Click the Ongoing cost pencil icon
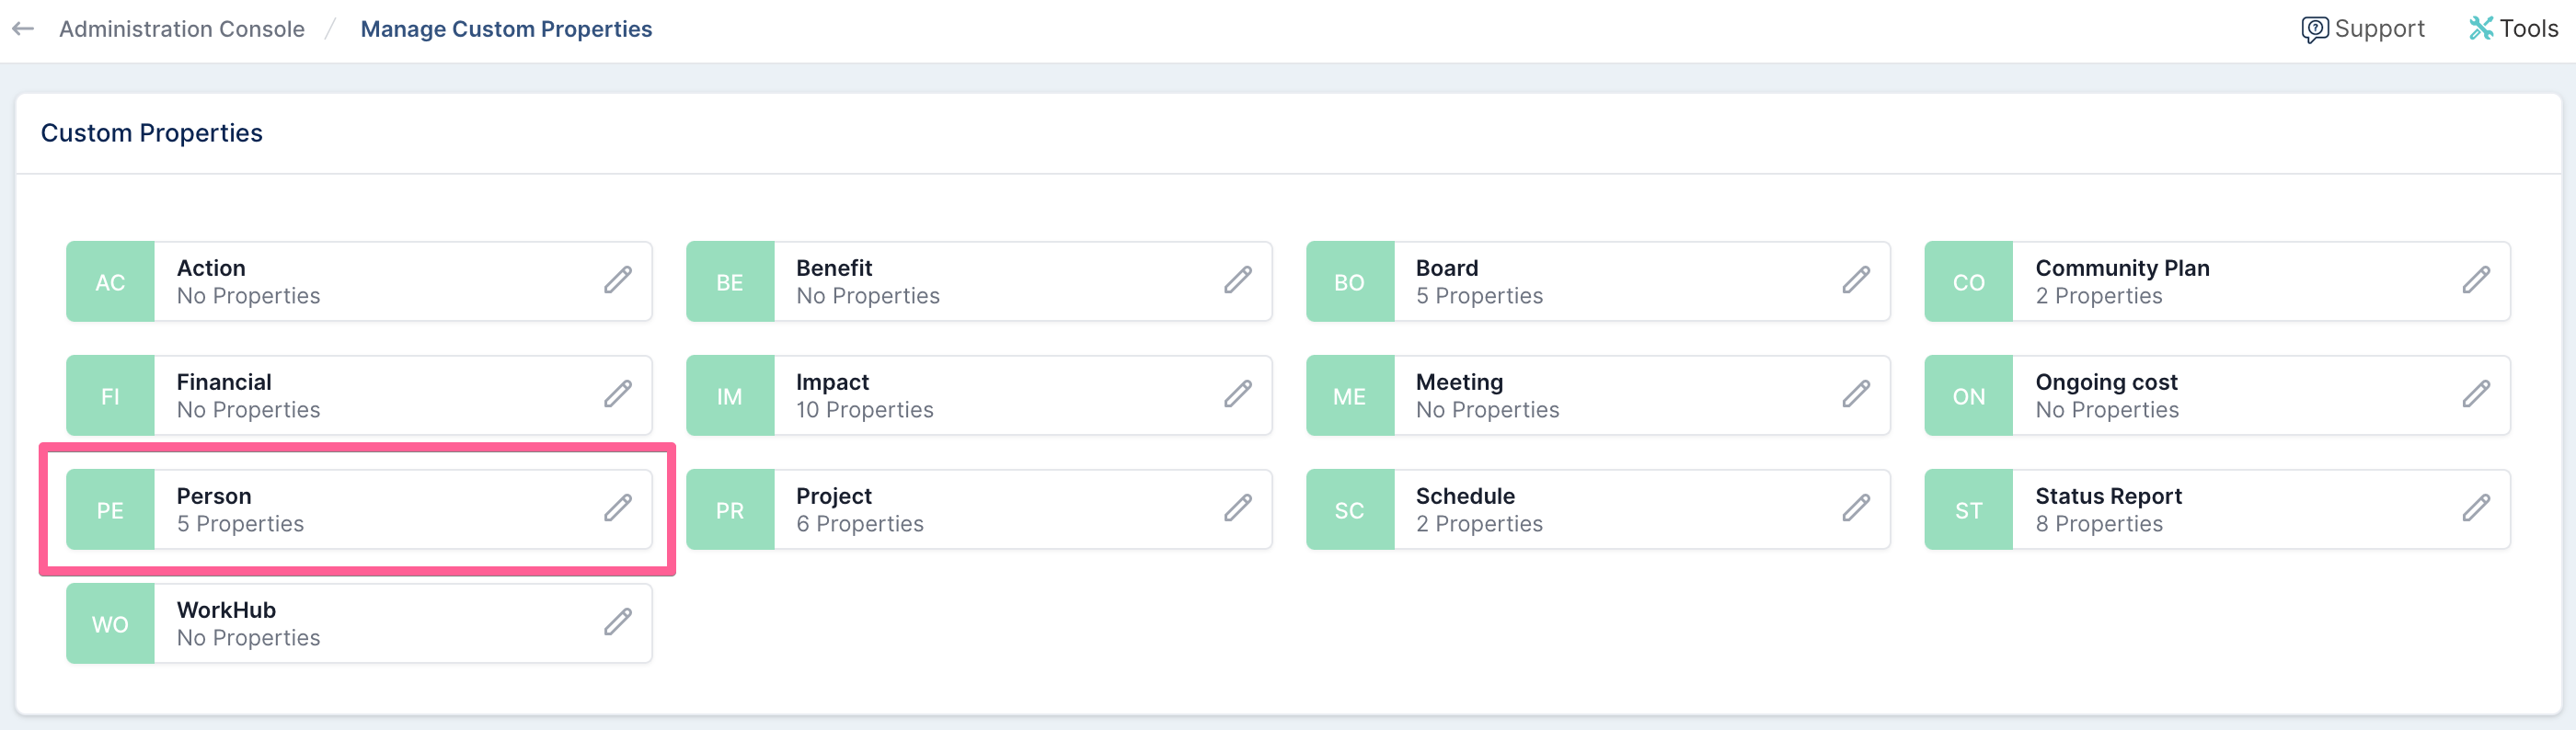The image size is (2576, 730). pos(2476,394)
